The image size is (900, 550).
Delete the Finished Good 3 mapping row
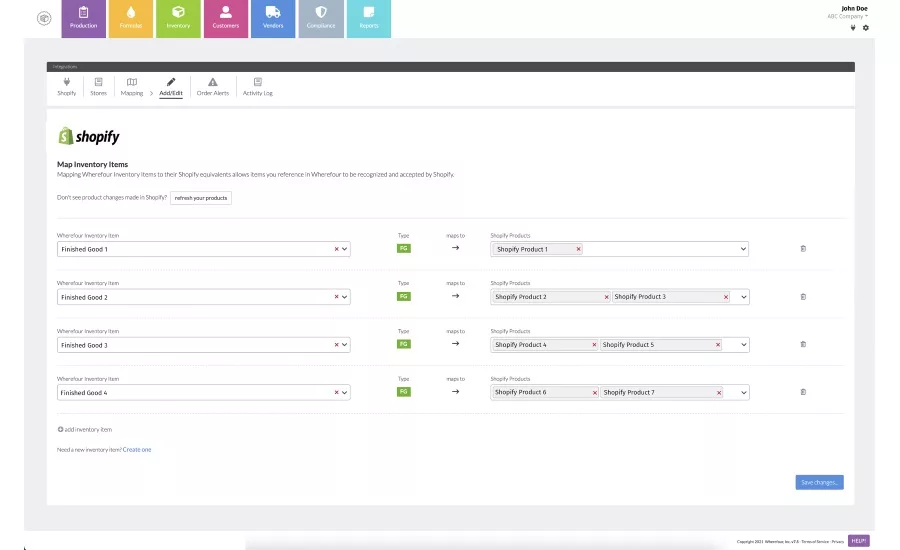tap(803, 344)
